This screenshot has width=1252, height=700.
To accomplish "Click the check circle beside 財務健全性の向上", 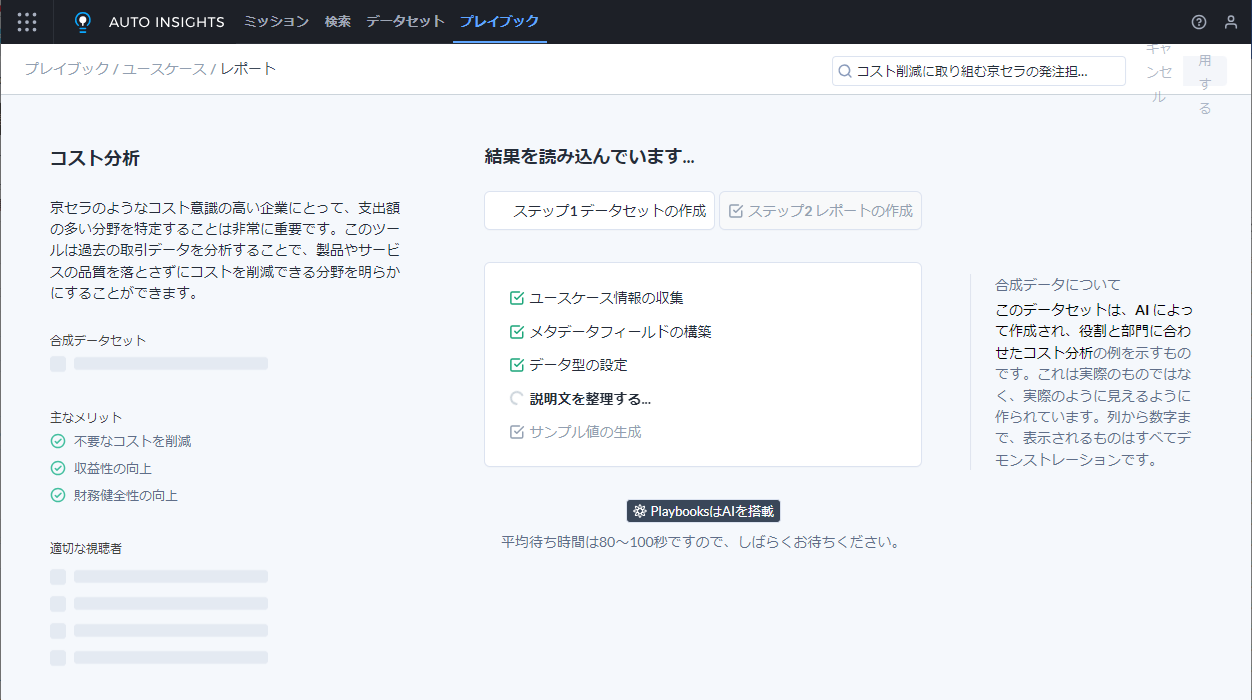I will point(58,495).
